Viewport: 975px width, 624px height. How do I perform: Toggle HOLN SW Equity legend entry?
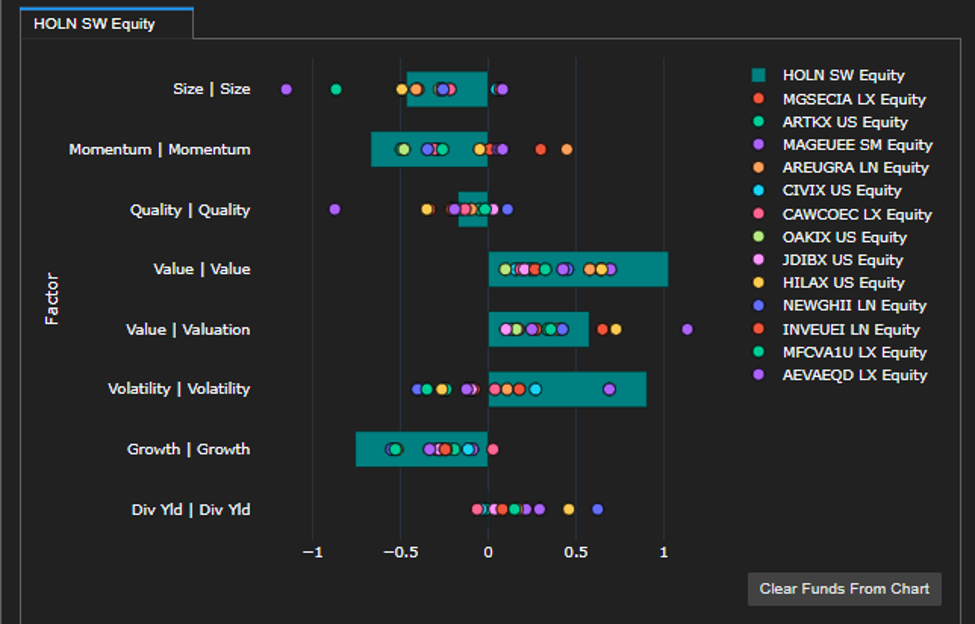tap(828, 75)
